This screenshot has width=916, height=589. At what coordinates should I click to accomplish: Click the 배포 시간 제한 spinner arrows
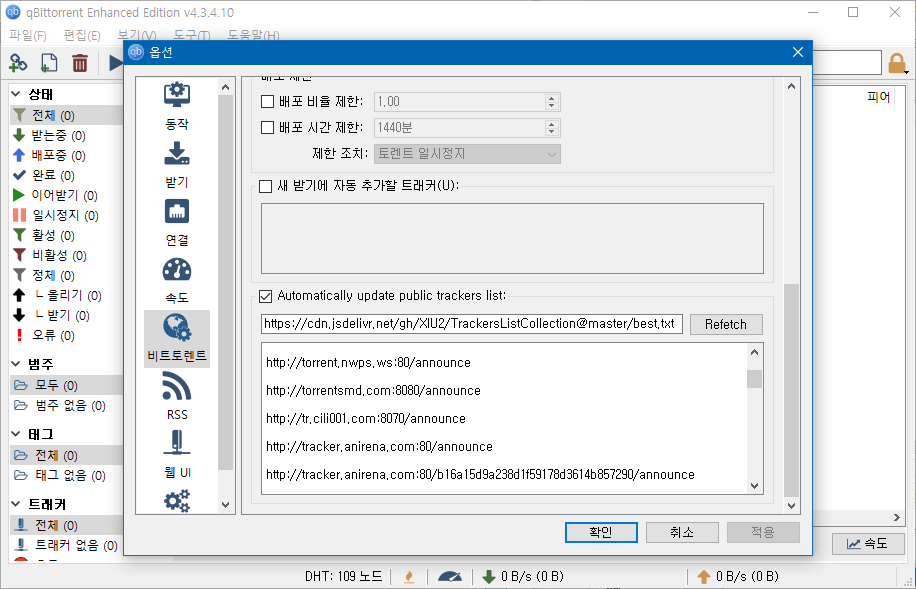pyautogui.click(x=551, y=127)
